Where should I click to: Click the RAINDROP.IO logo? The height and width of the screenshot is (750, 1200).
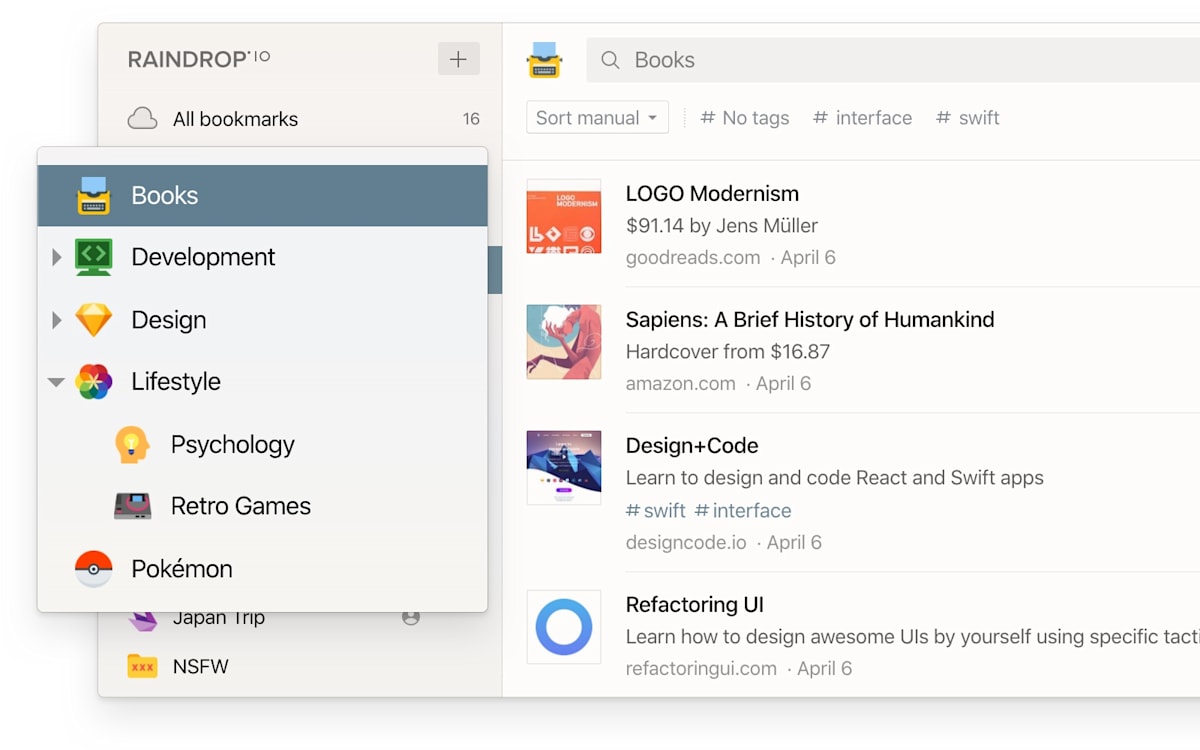199,59
